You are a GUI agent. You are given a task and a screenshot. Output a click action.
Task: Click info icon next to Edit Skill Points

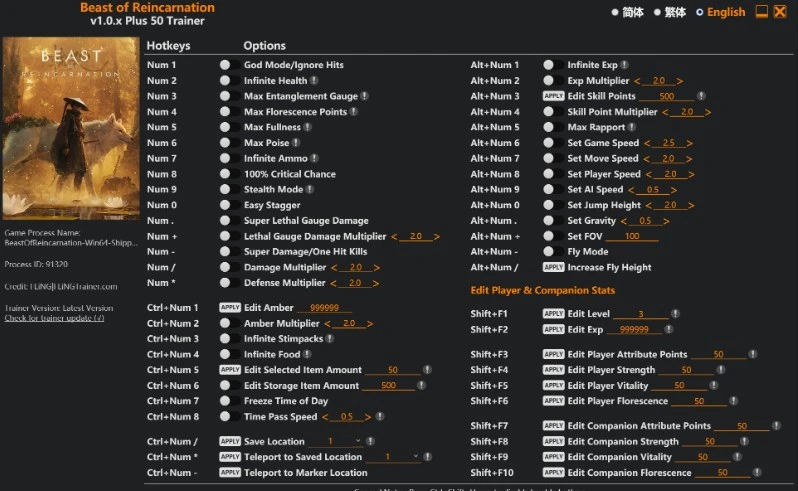[701, 96]
